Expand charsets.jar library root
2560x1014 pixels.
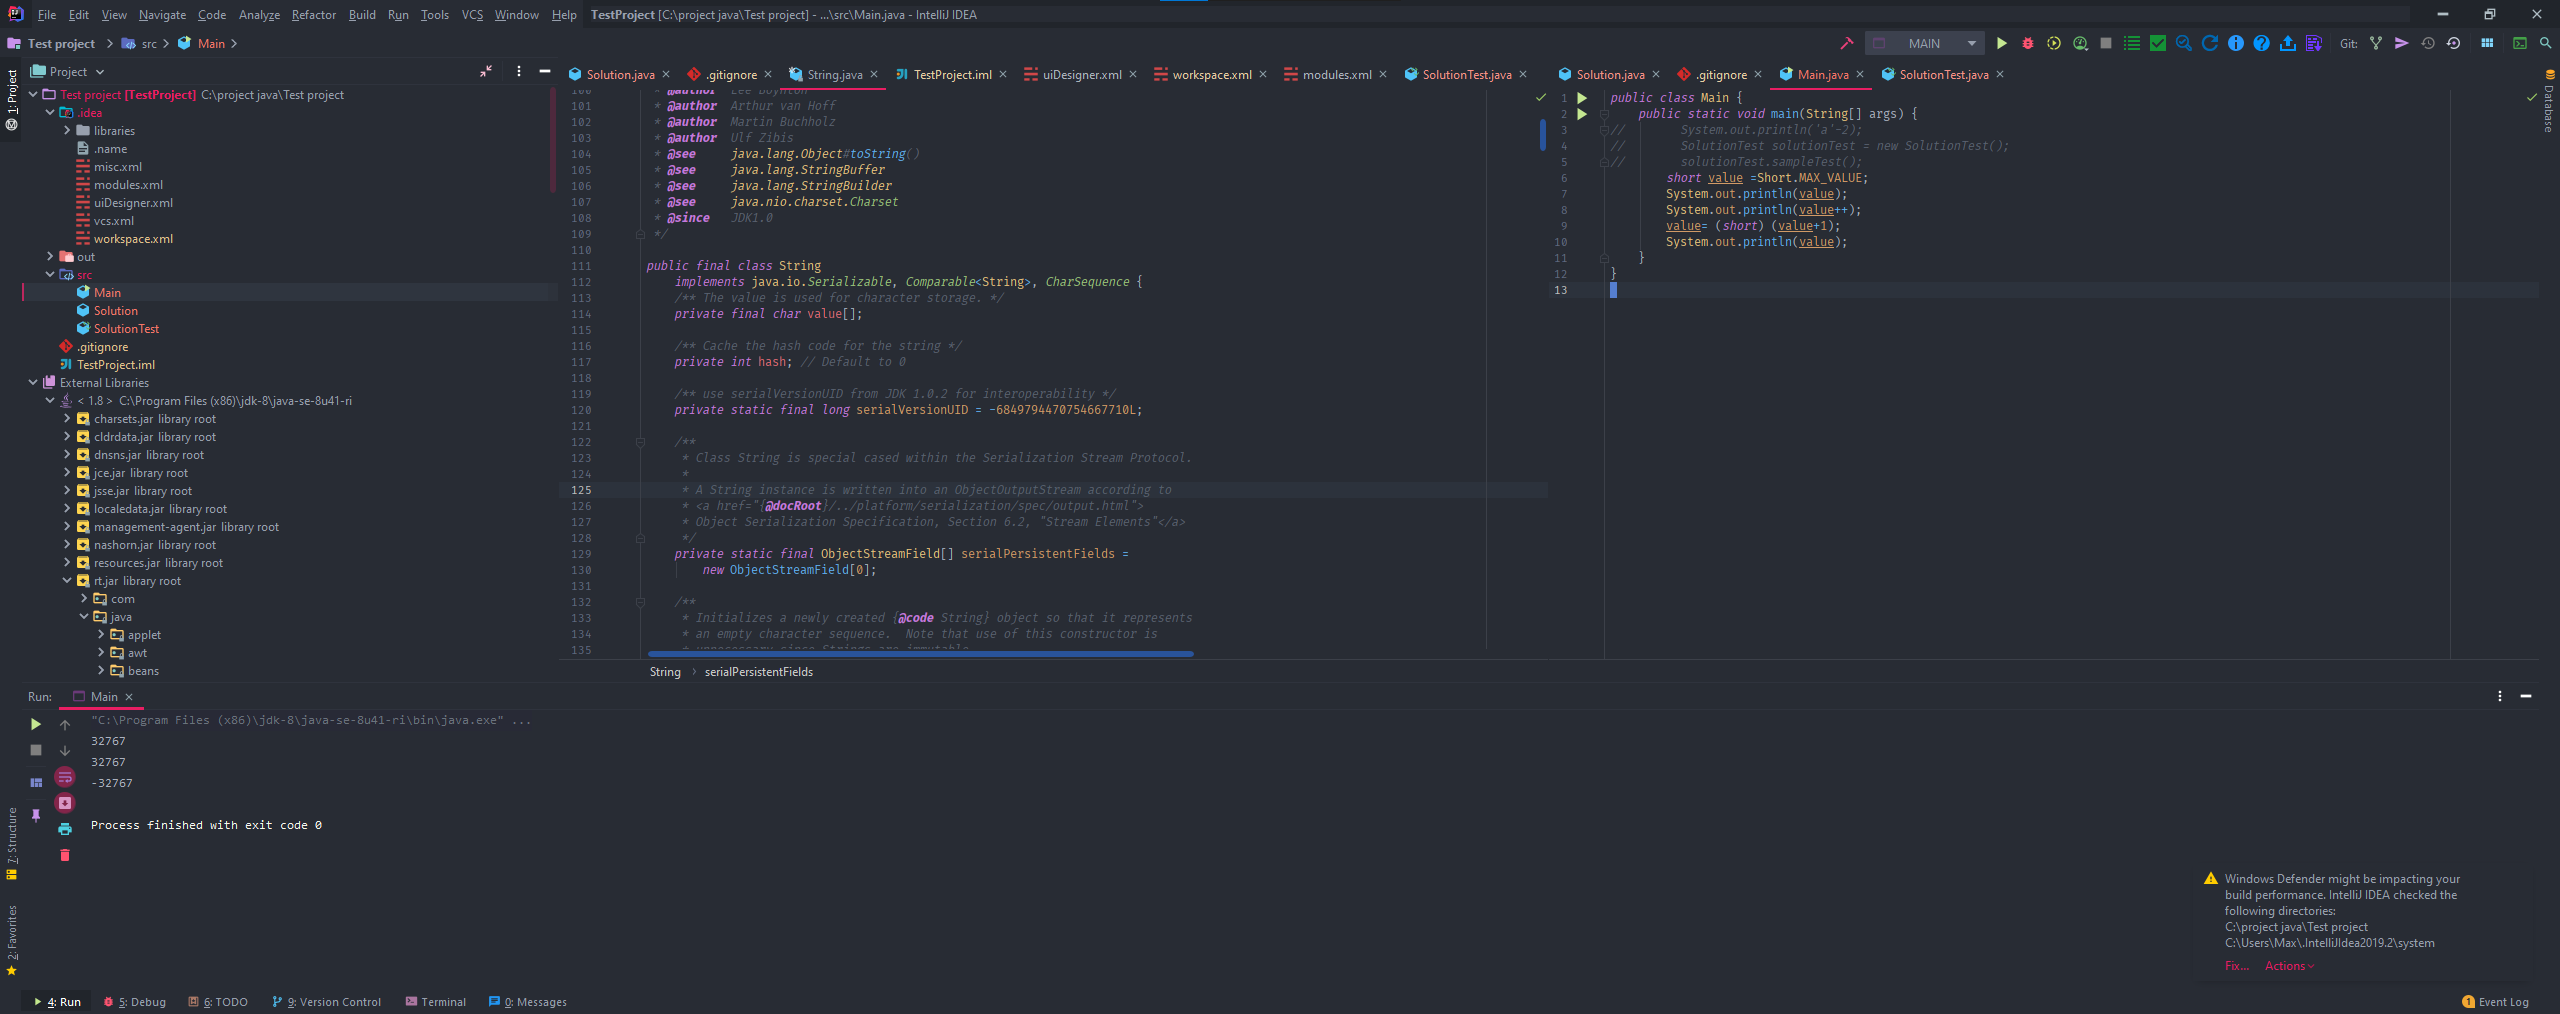(x=67, y=418)
